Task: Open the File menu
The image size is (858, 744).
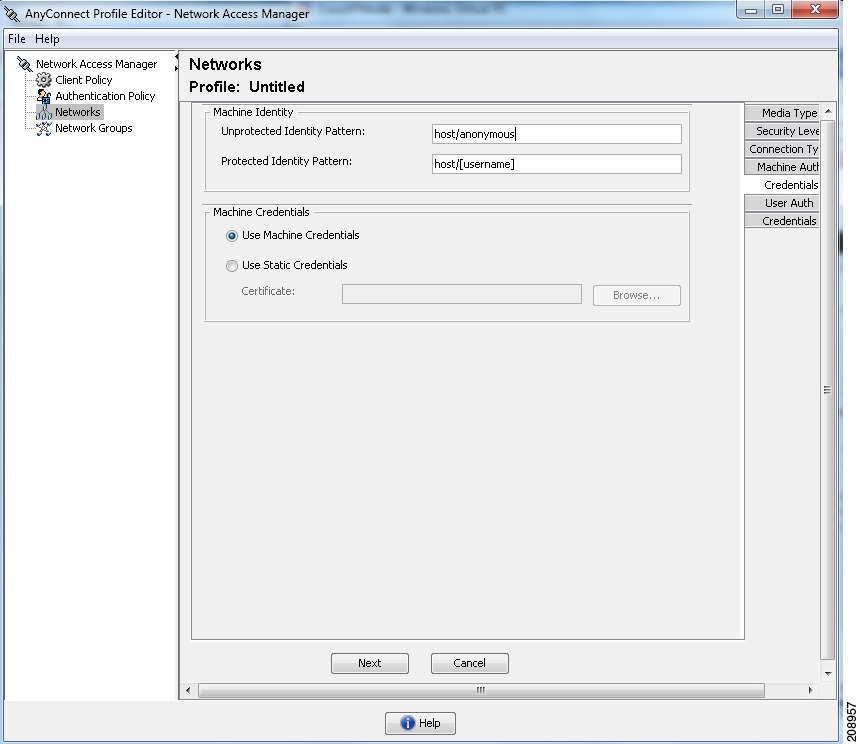Action: 16,39
